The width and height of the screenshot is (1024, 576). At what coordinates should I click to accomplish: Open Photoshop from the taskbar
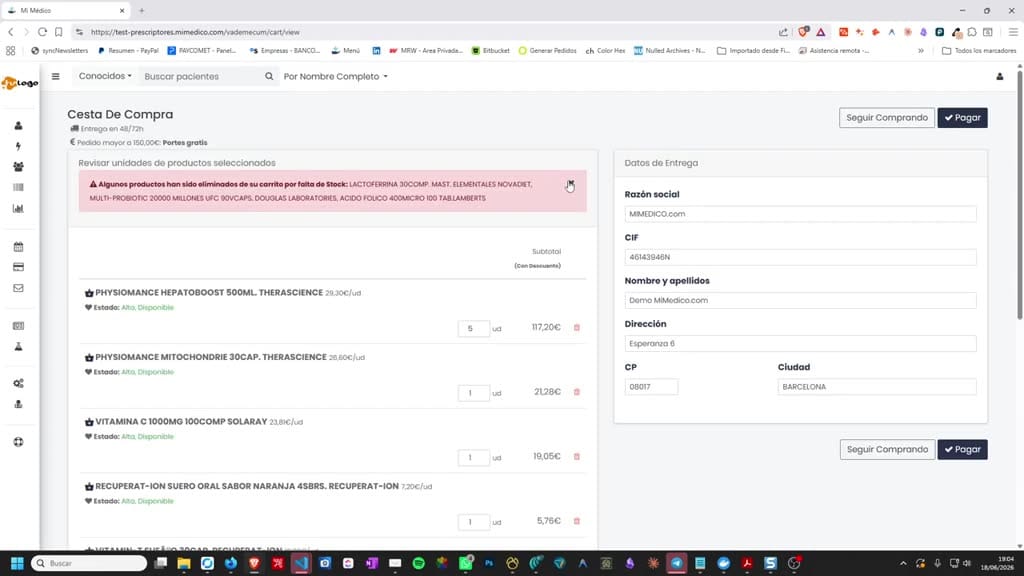tap(488, 563)
